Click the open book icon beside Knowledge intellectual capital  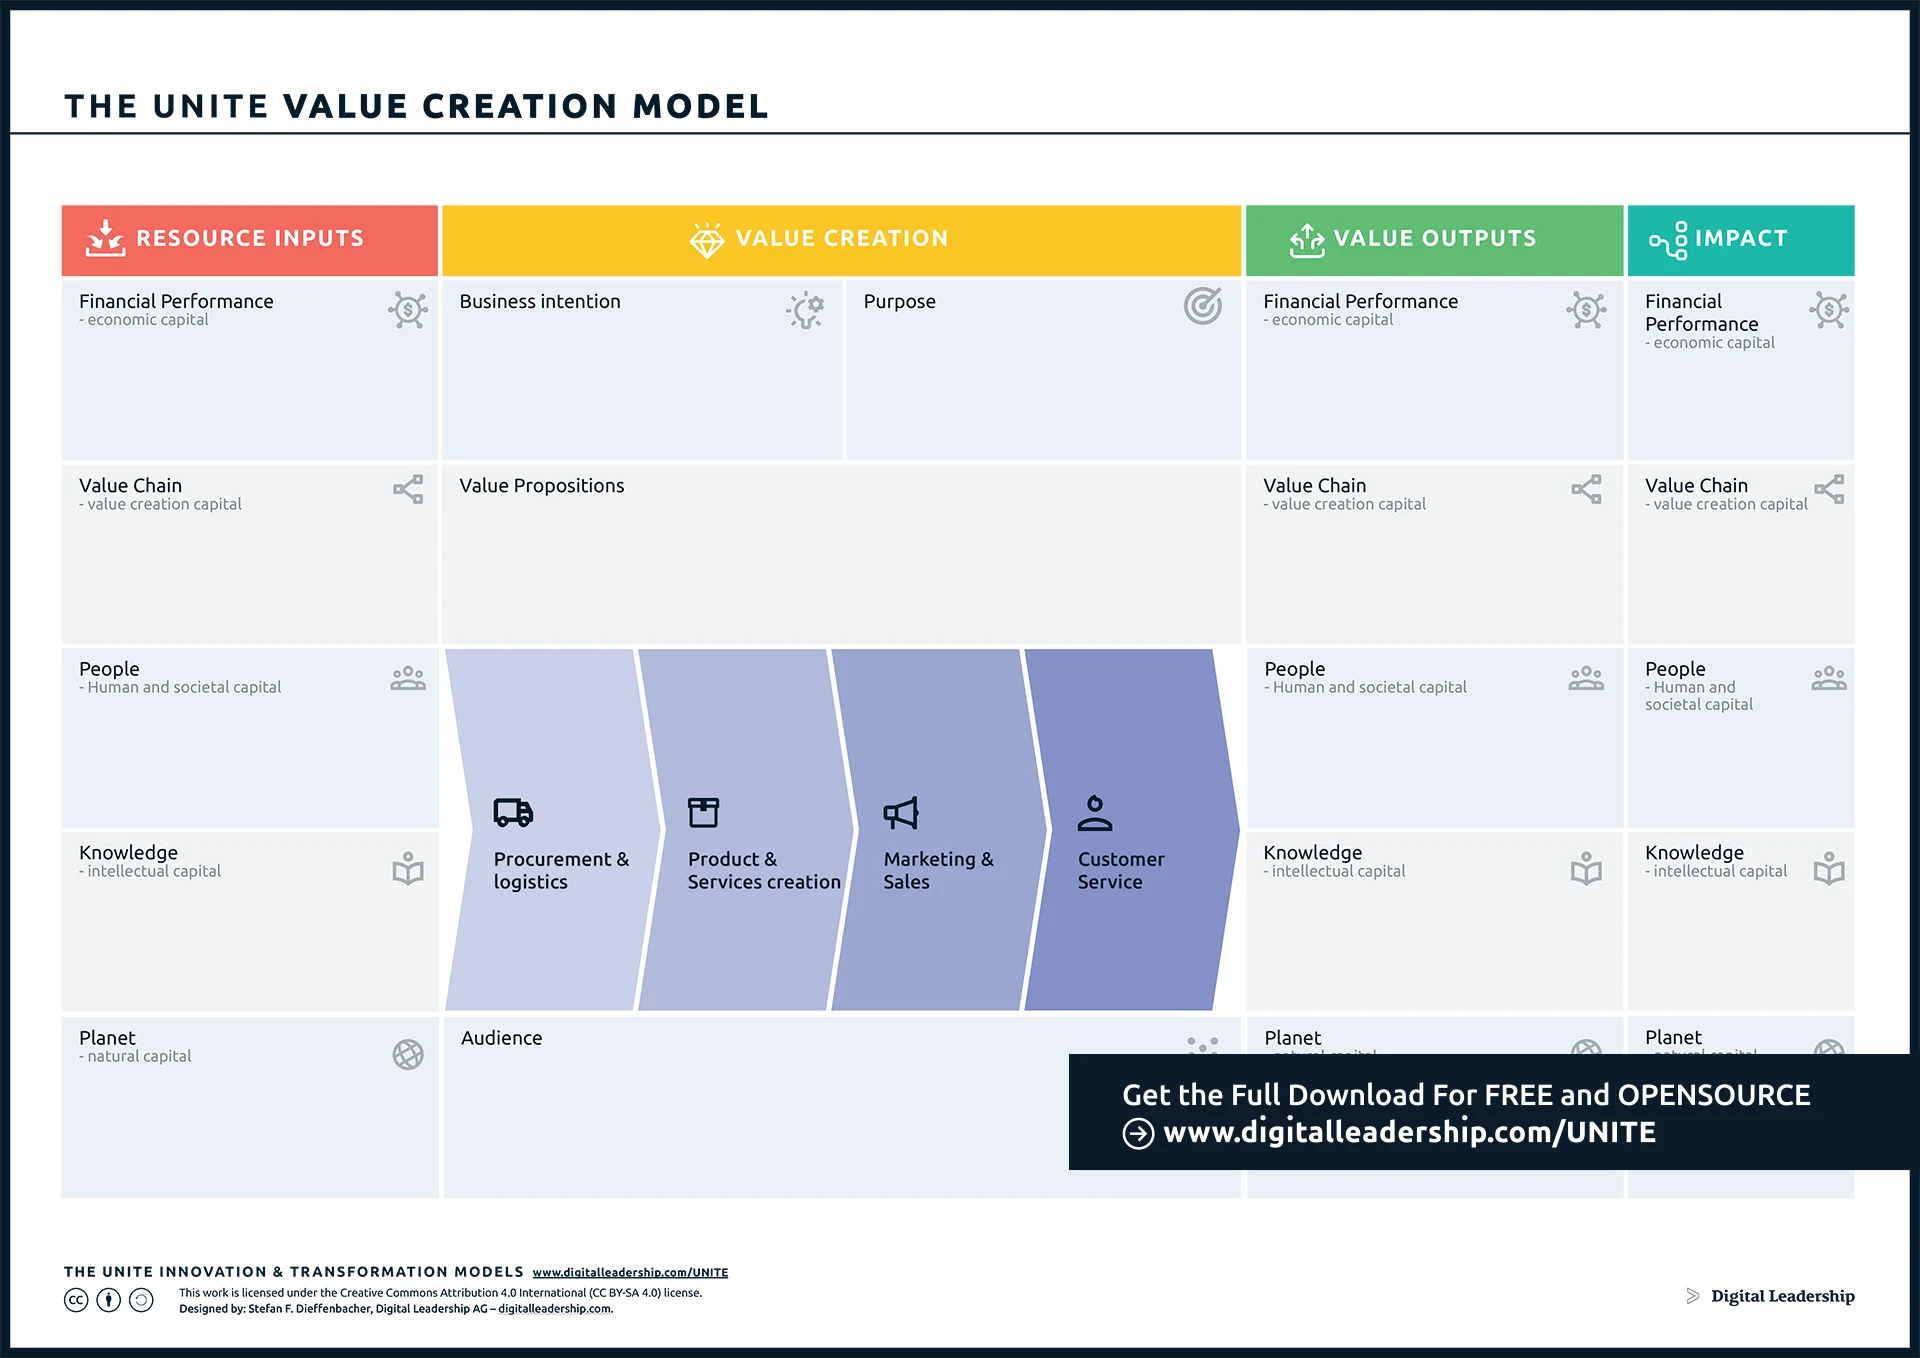[406, 869]
